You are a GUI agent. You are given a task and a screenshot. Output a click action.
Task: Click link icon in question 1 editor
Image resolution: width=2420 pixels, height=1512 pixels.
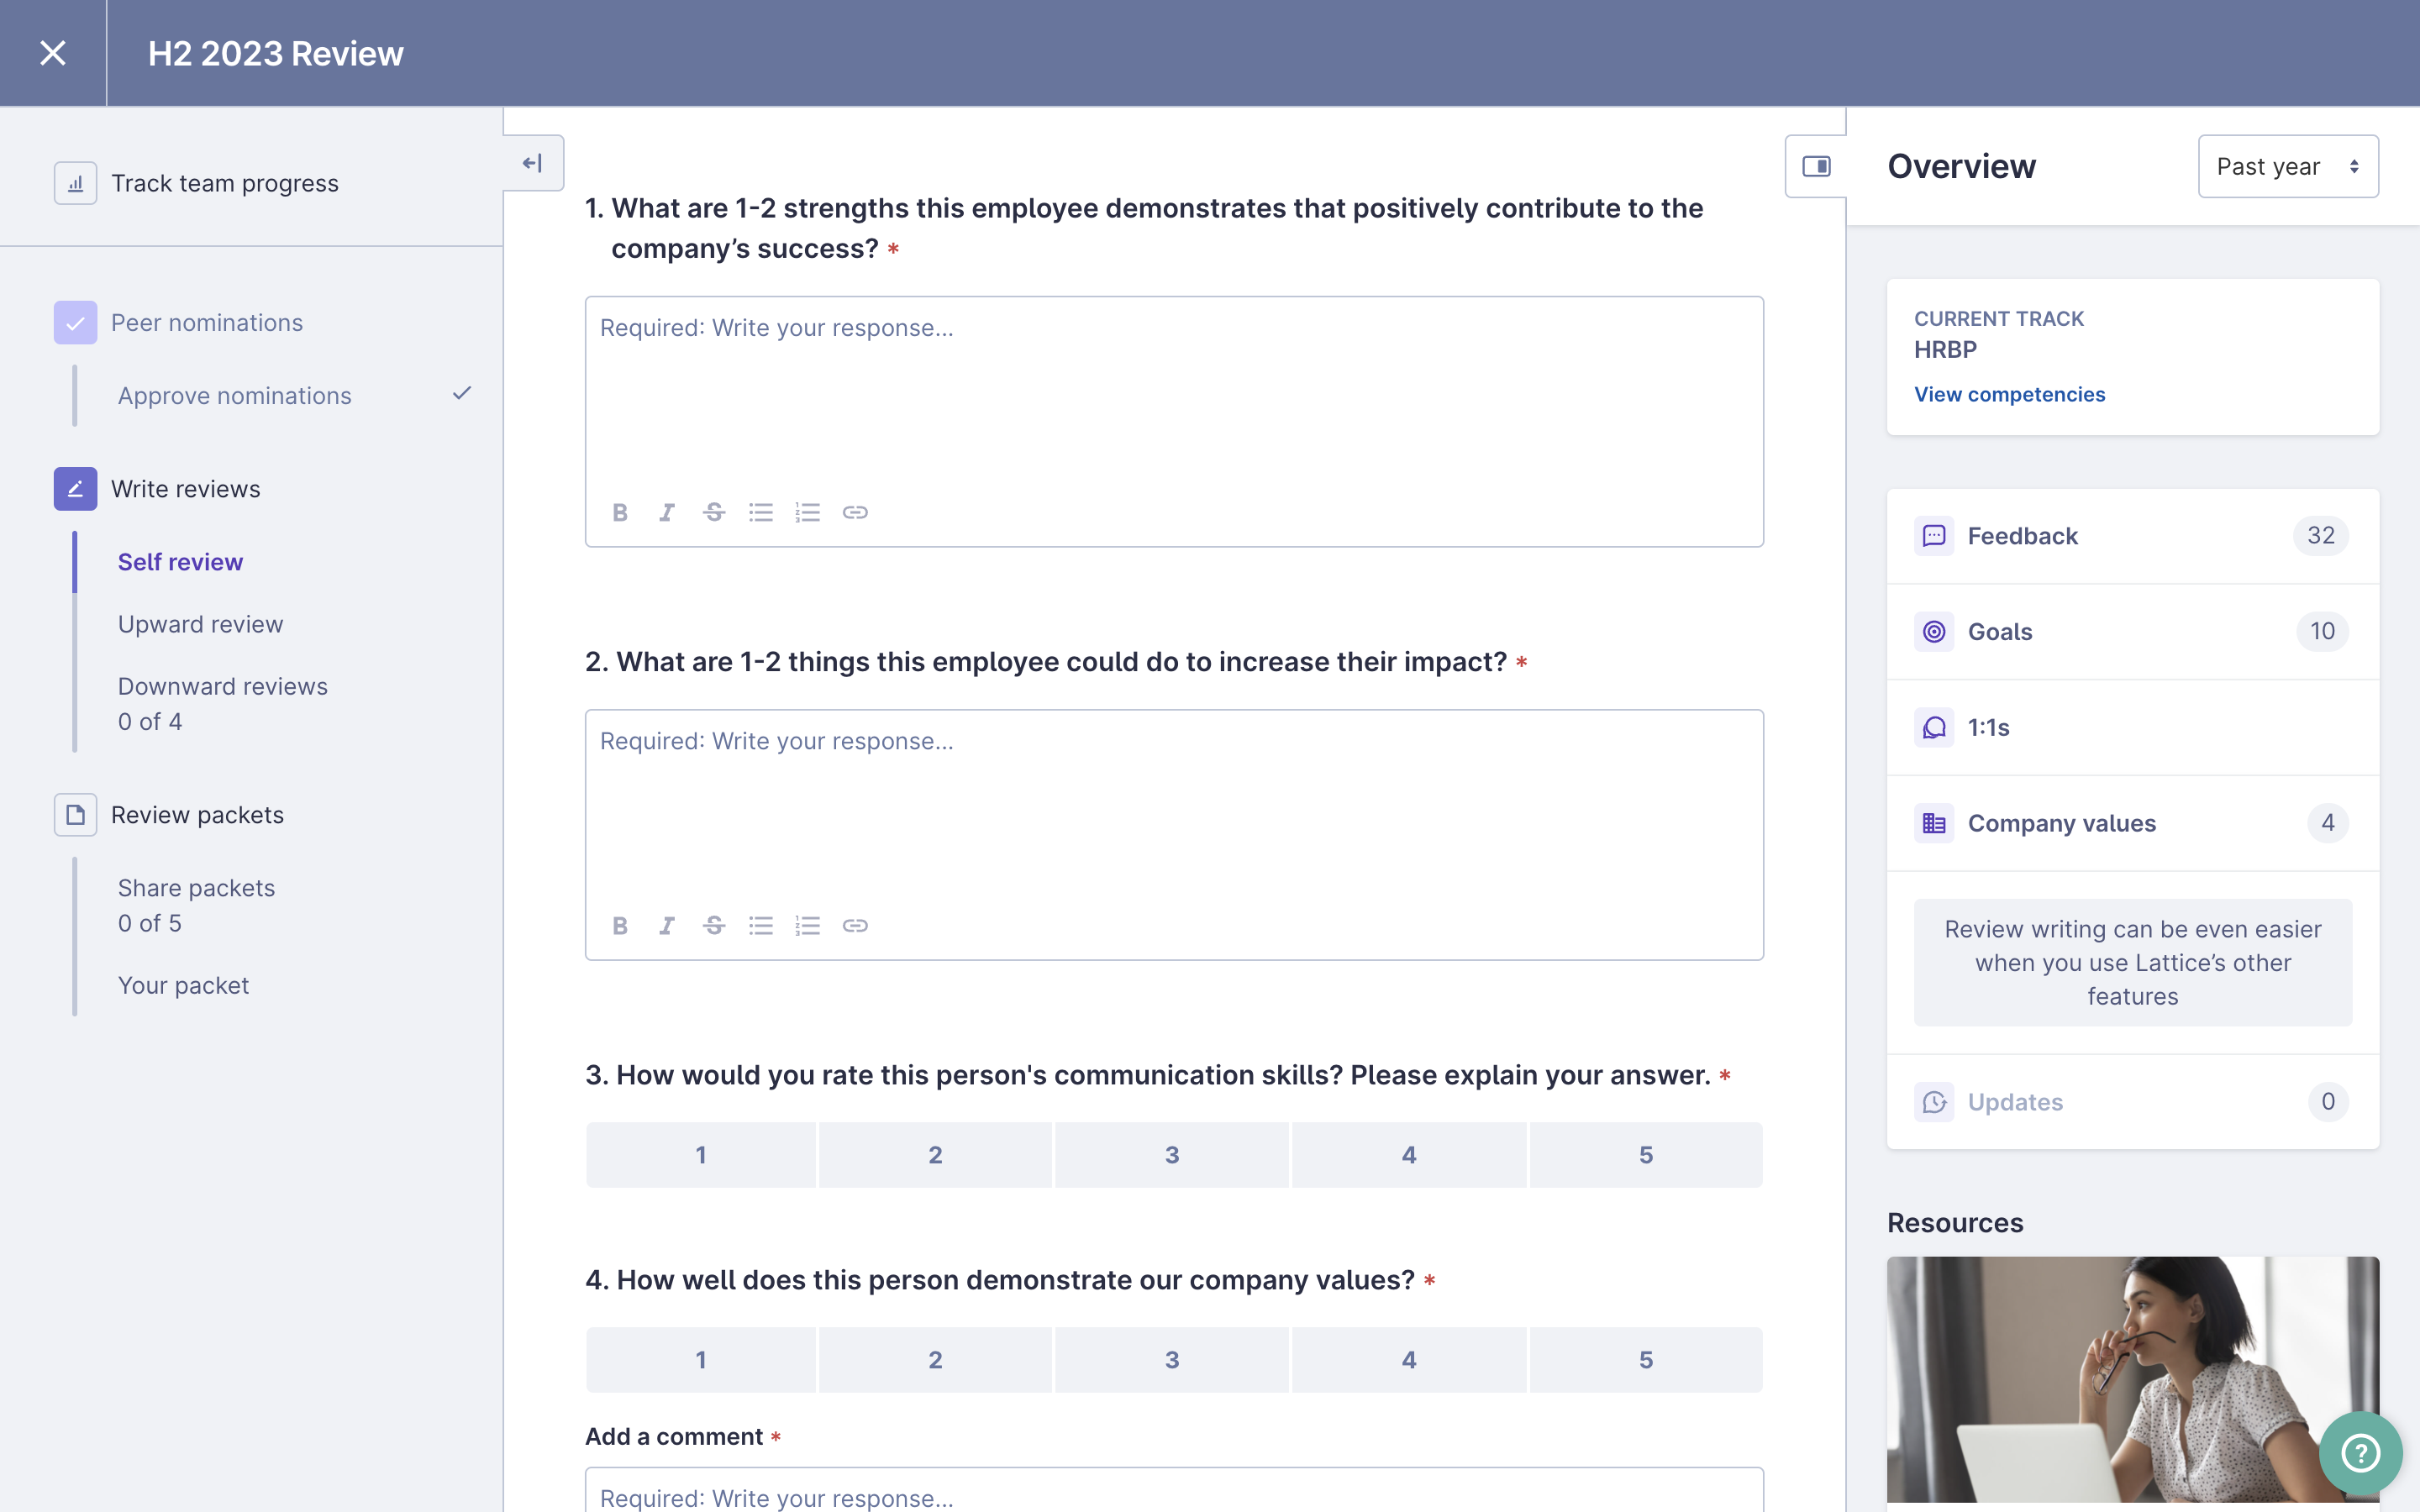point(855,512)
